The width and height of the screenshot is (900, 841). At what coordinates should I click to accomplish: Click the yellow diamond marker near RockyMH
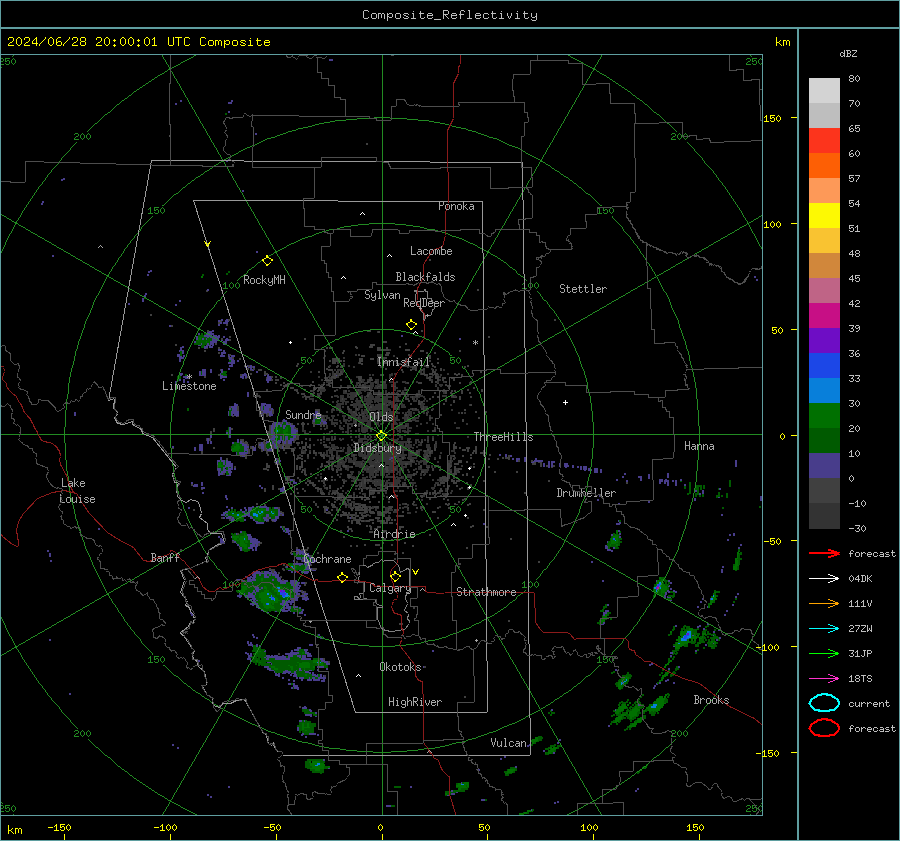pos(267,261)
